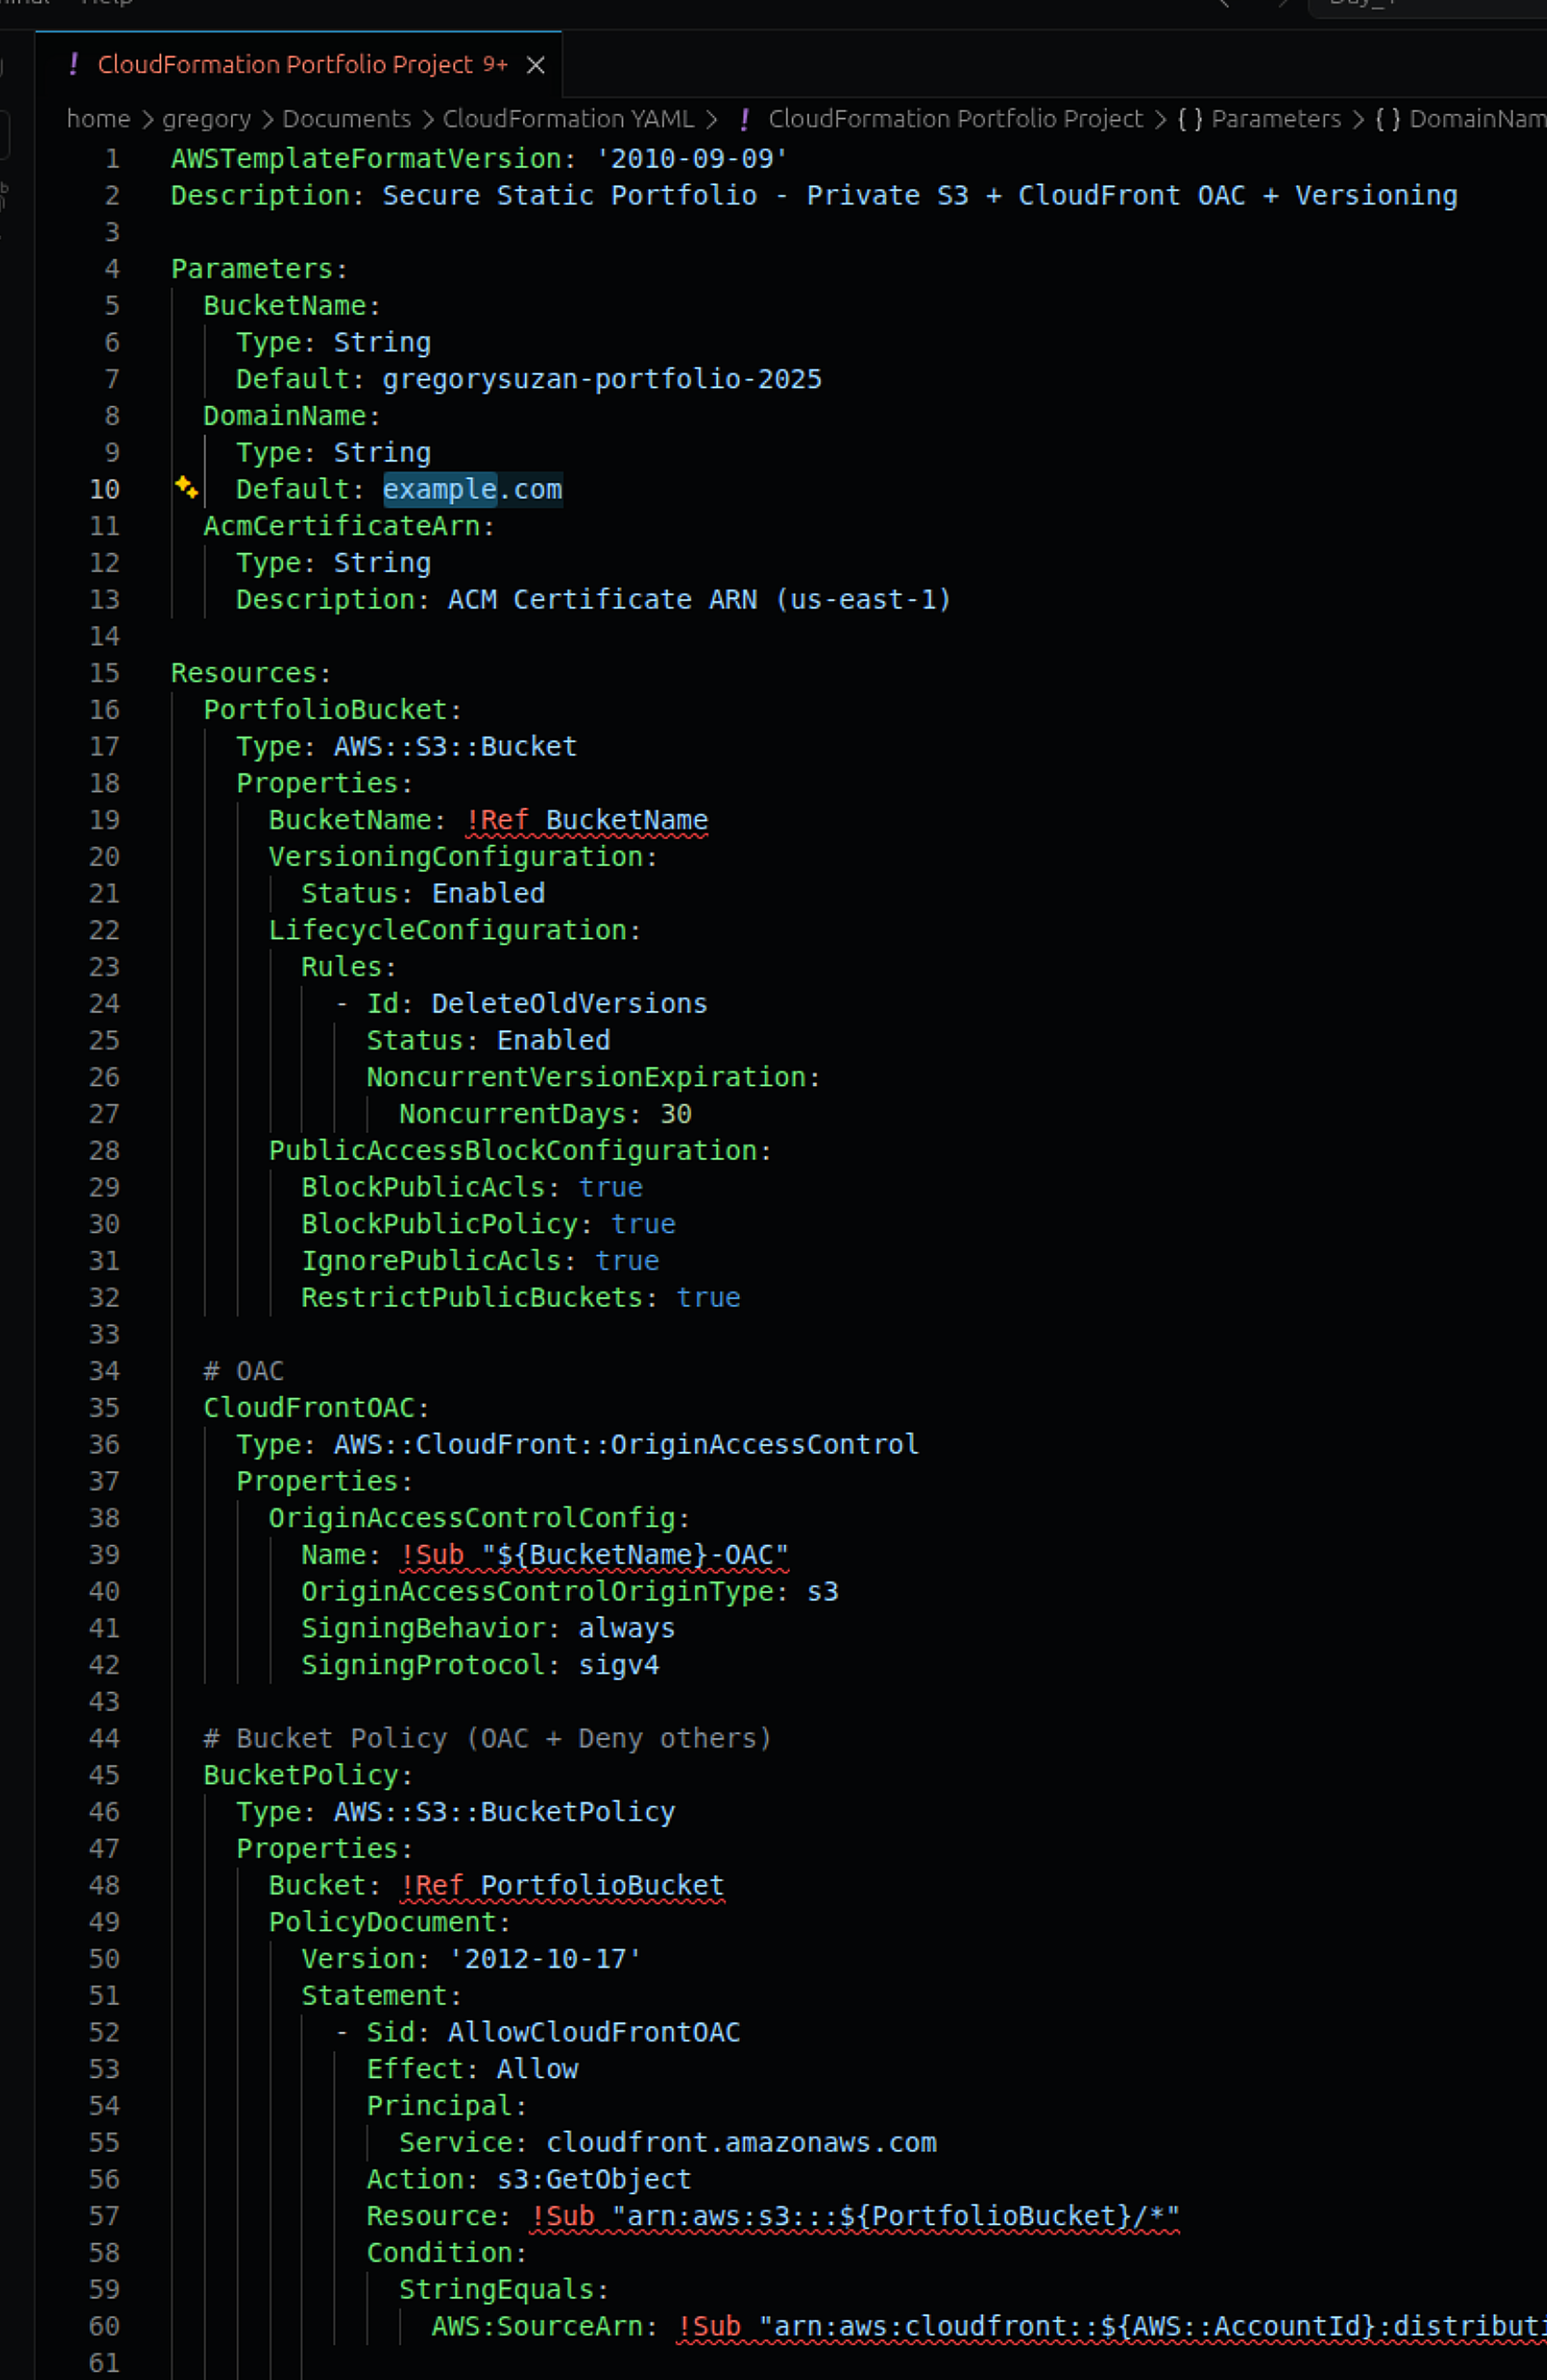Image resolution: width=1547 pixels, height=2380 pixels.
Task: Open the 'gregory' breadcrumb segment
Action: [206, 119]
